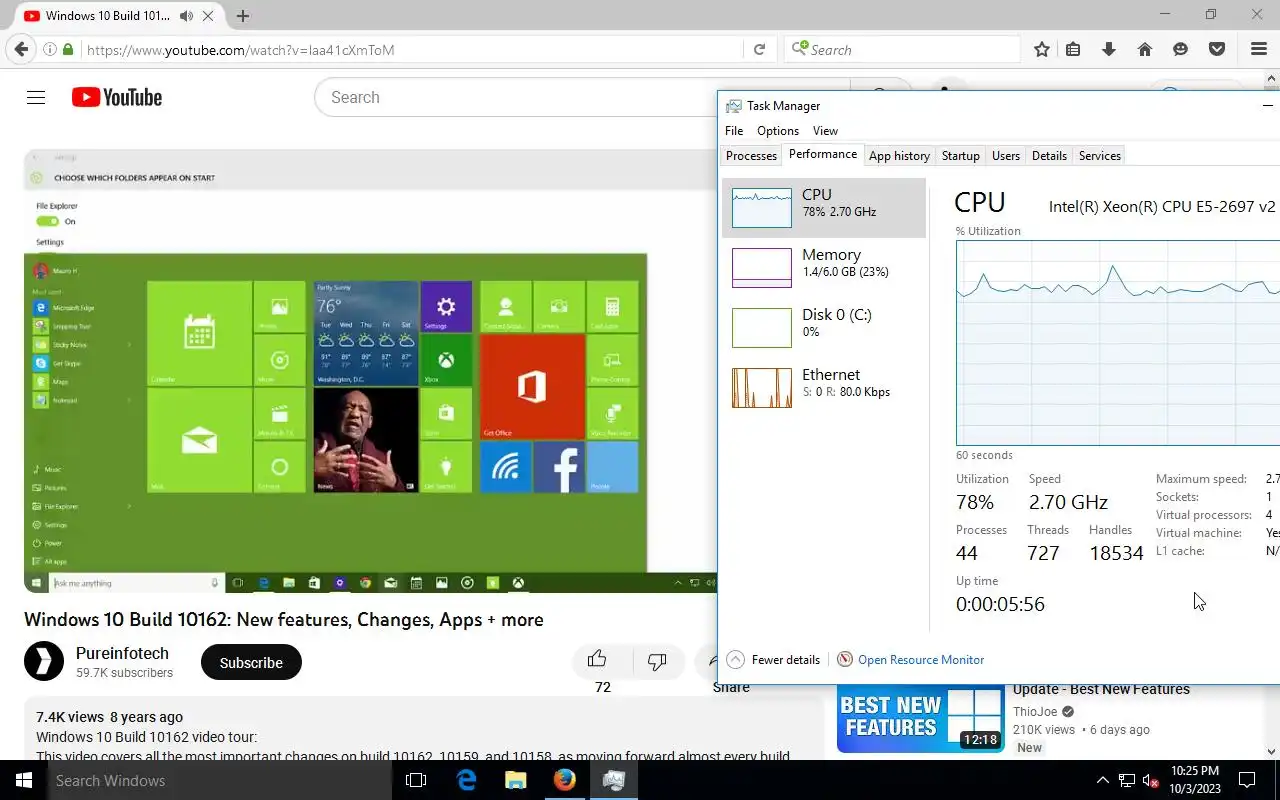
Task: Go to the YouTube home logo
Action: click(x=117, y=97)
